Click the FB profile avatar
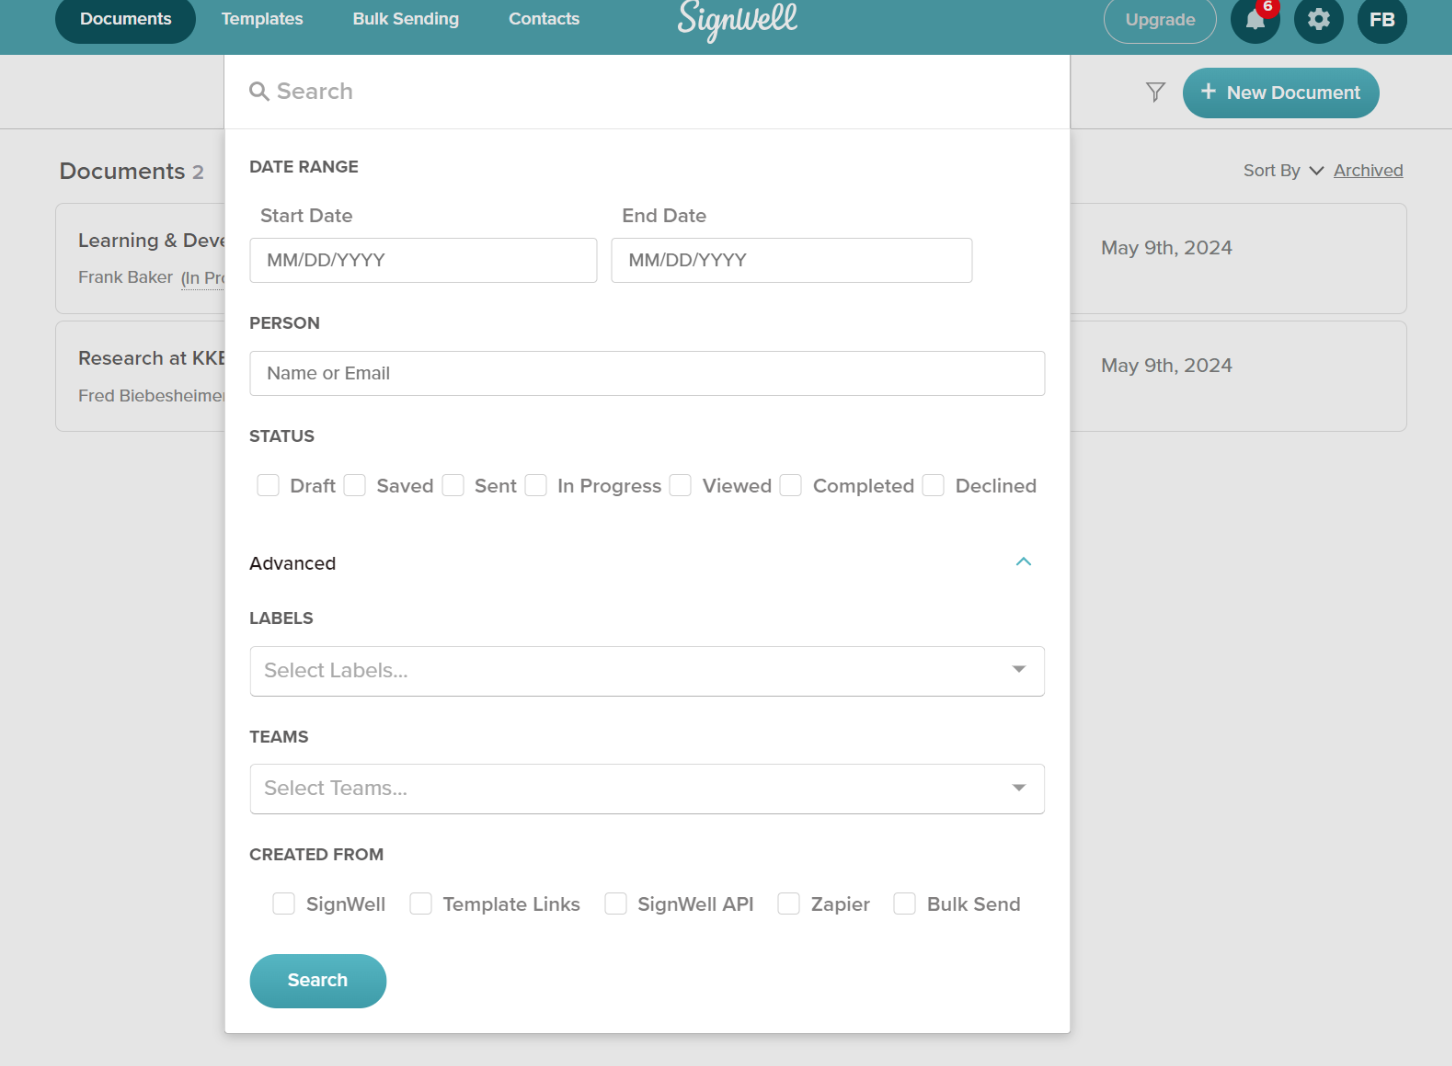The image size is (1452, 1066). tap(1381, 19)
